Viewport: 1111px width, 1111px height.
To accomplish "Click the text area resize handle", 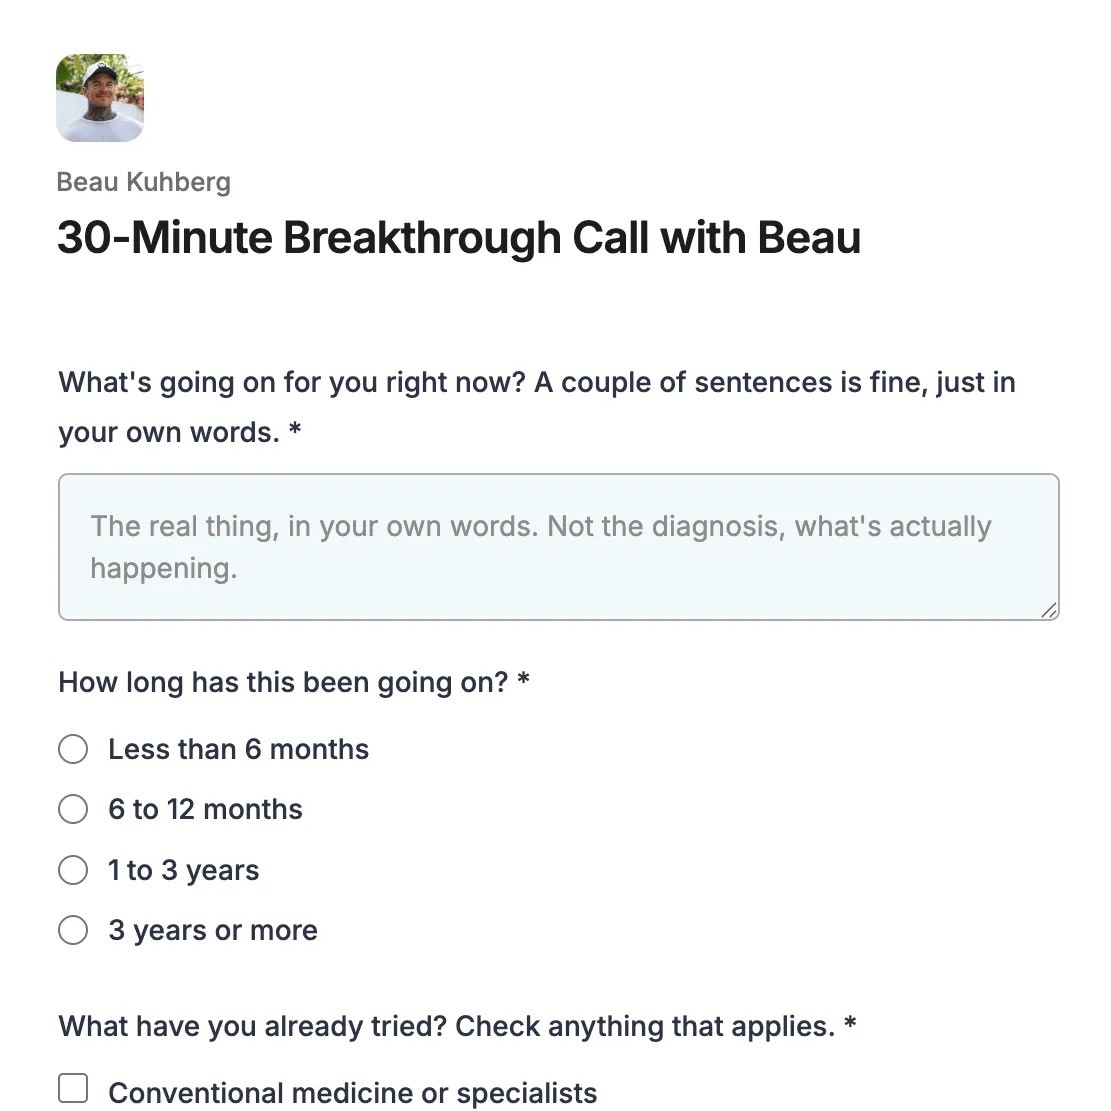I will pyautogui.click(x=1049, y=610).
